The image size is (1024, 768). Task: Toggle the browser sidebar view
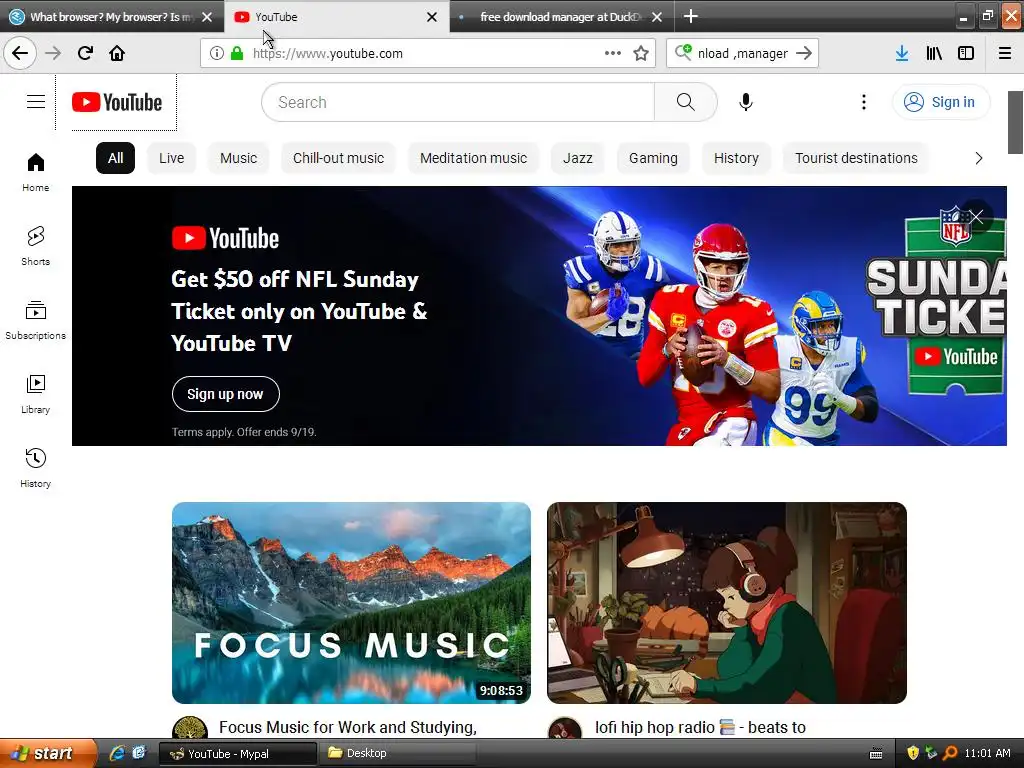(x=966, y=53)
